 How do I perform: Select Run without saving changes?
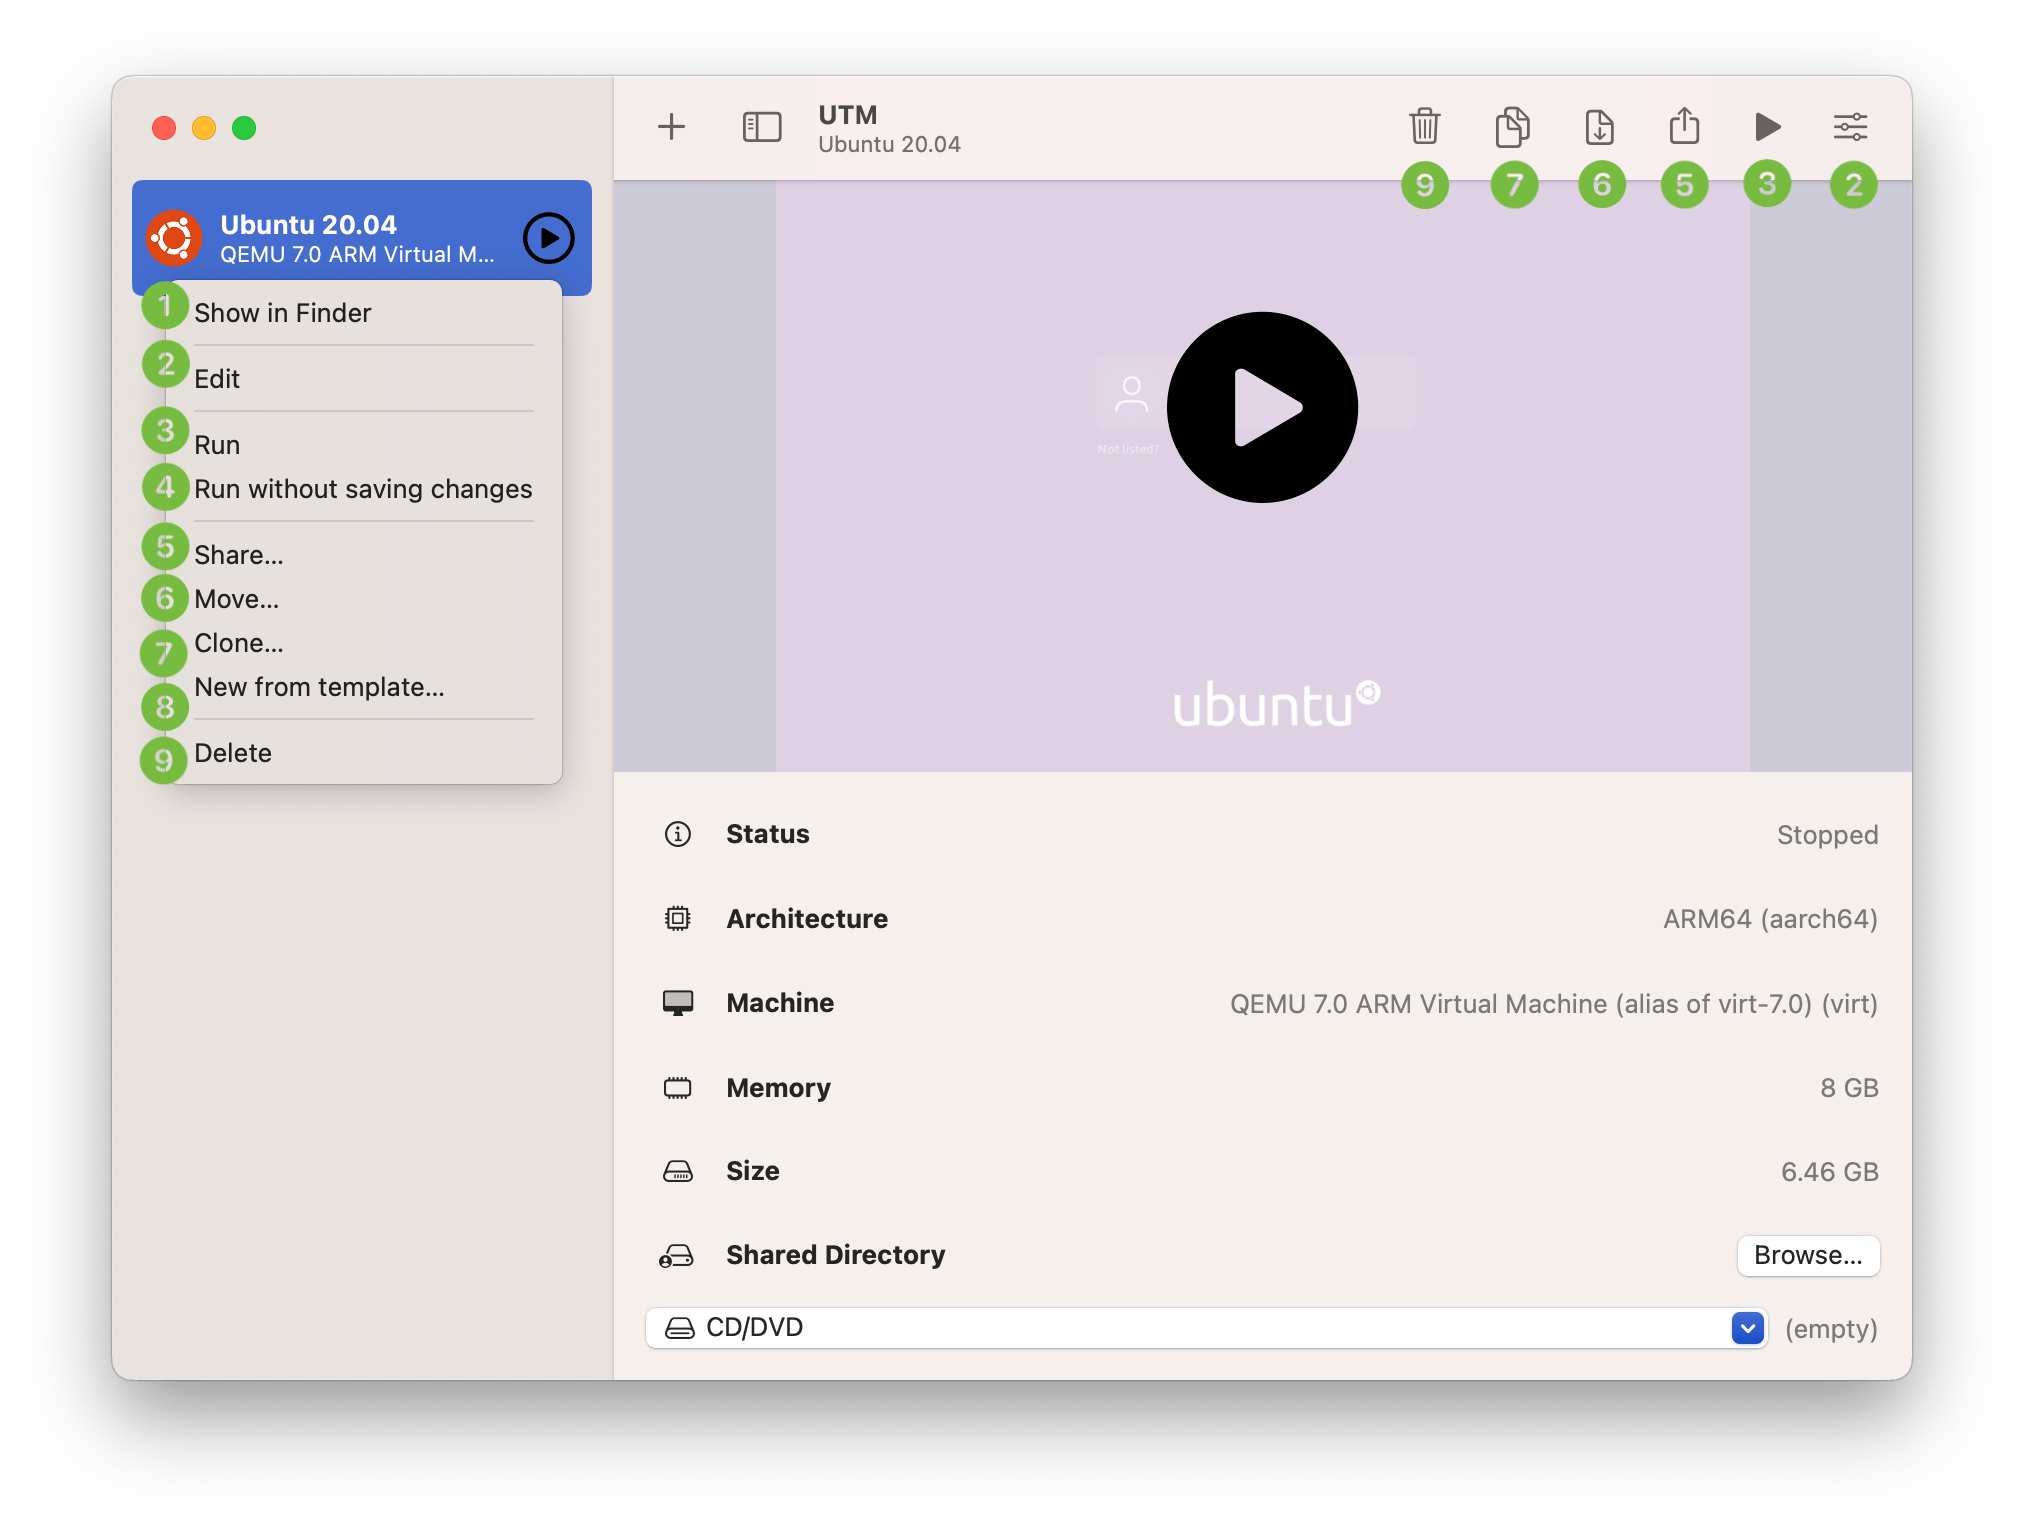point(363,489)
